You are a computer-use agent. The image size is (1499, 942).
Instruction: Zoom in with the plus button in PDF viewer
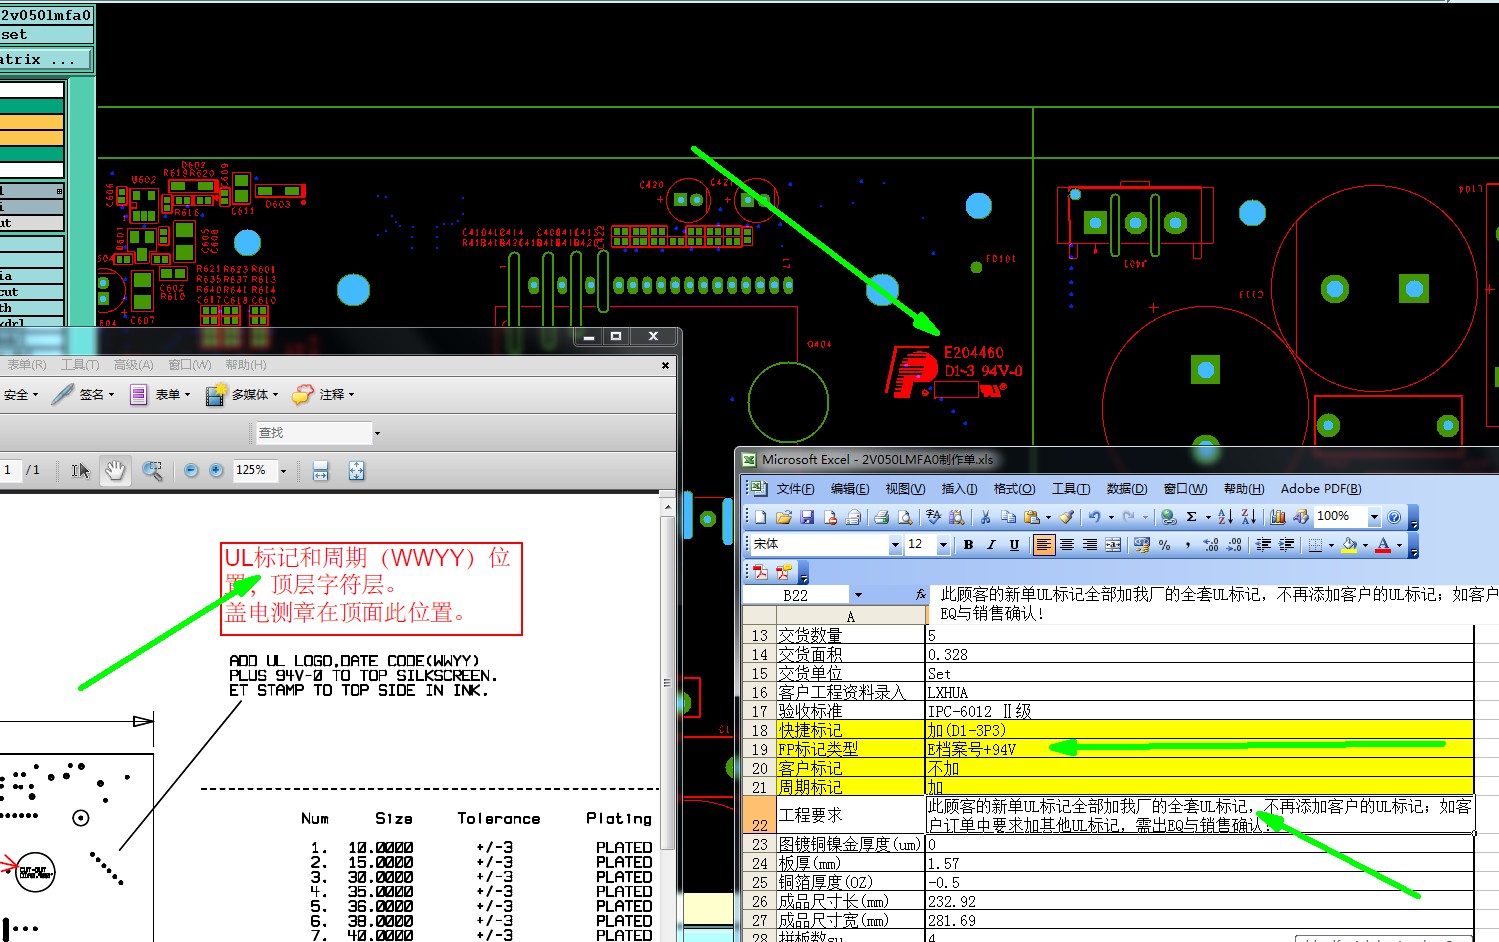click(216, 471)
